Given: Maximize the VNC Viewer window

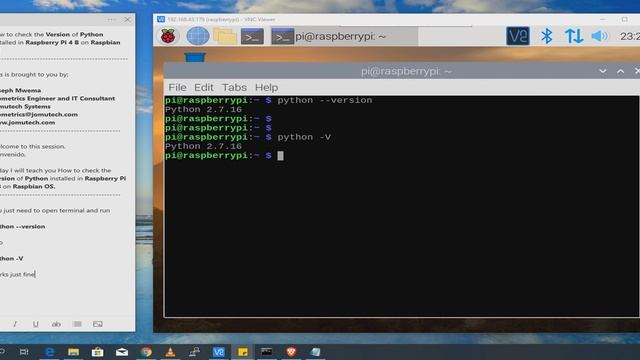Looking at the screenshot, I should pos(624,19).
